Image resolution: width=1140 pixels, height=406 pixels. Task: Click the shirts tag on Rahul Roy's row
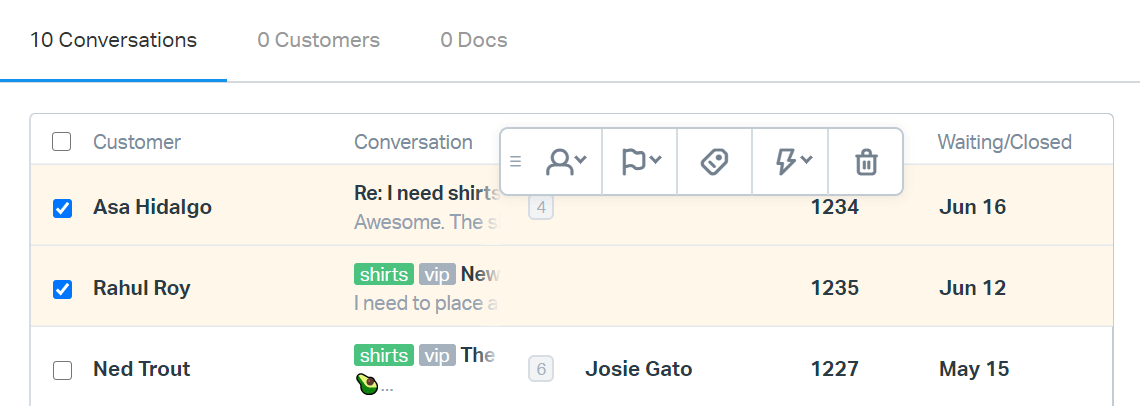383,274
